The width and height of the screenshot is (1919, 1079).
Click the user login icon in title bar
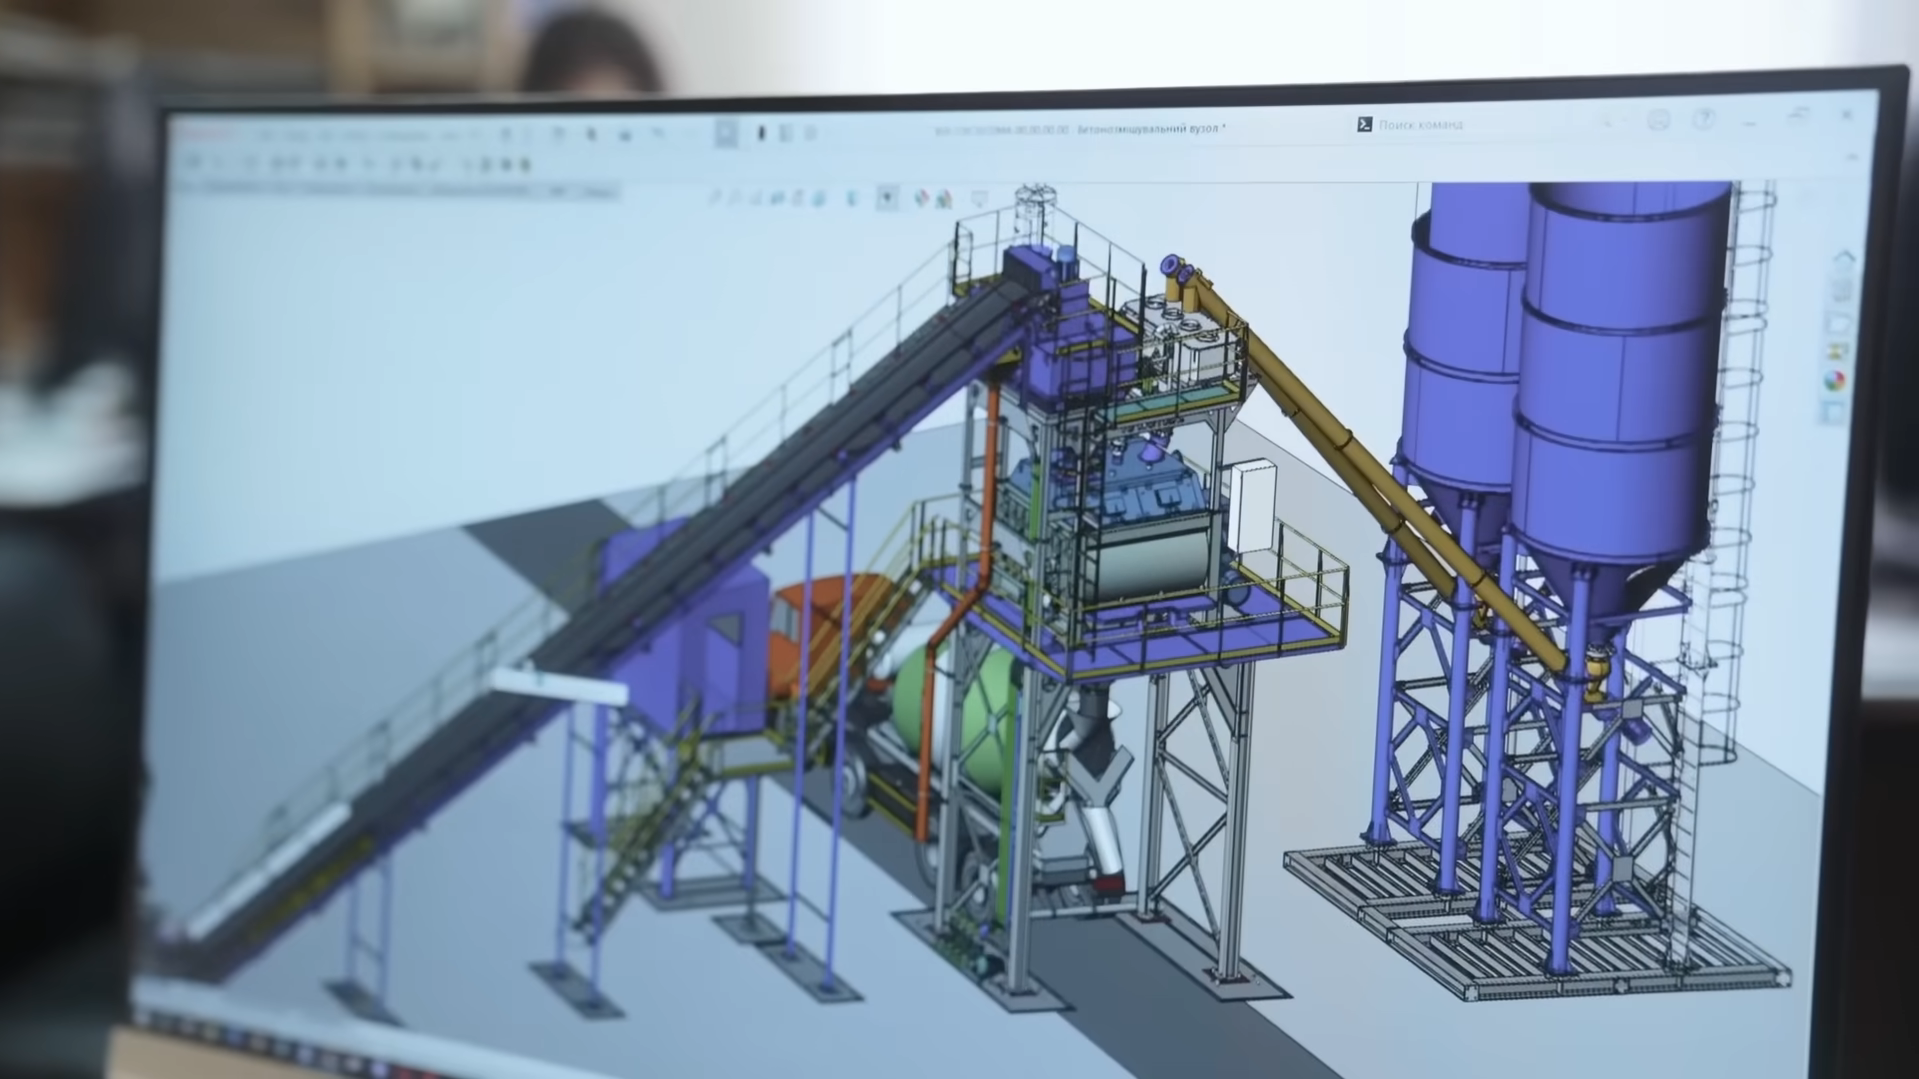tap(1658, 121)
